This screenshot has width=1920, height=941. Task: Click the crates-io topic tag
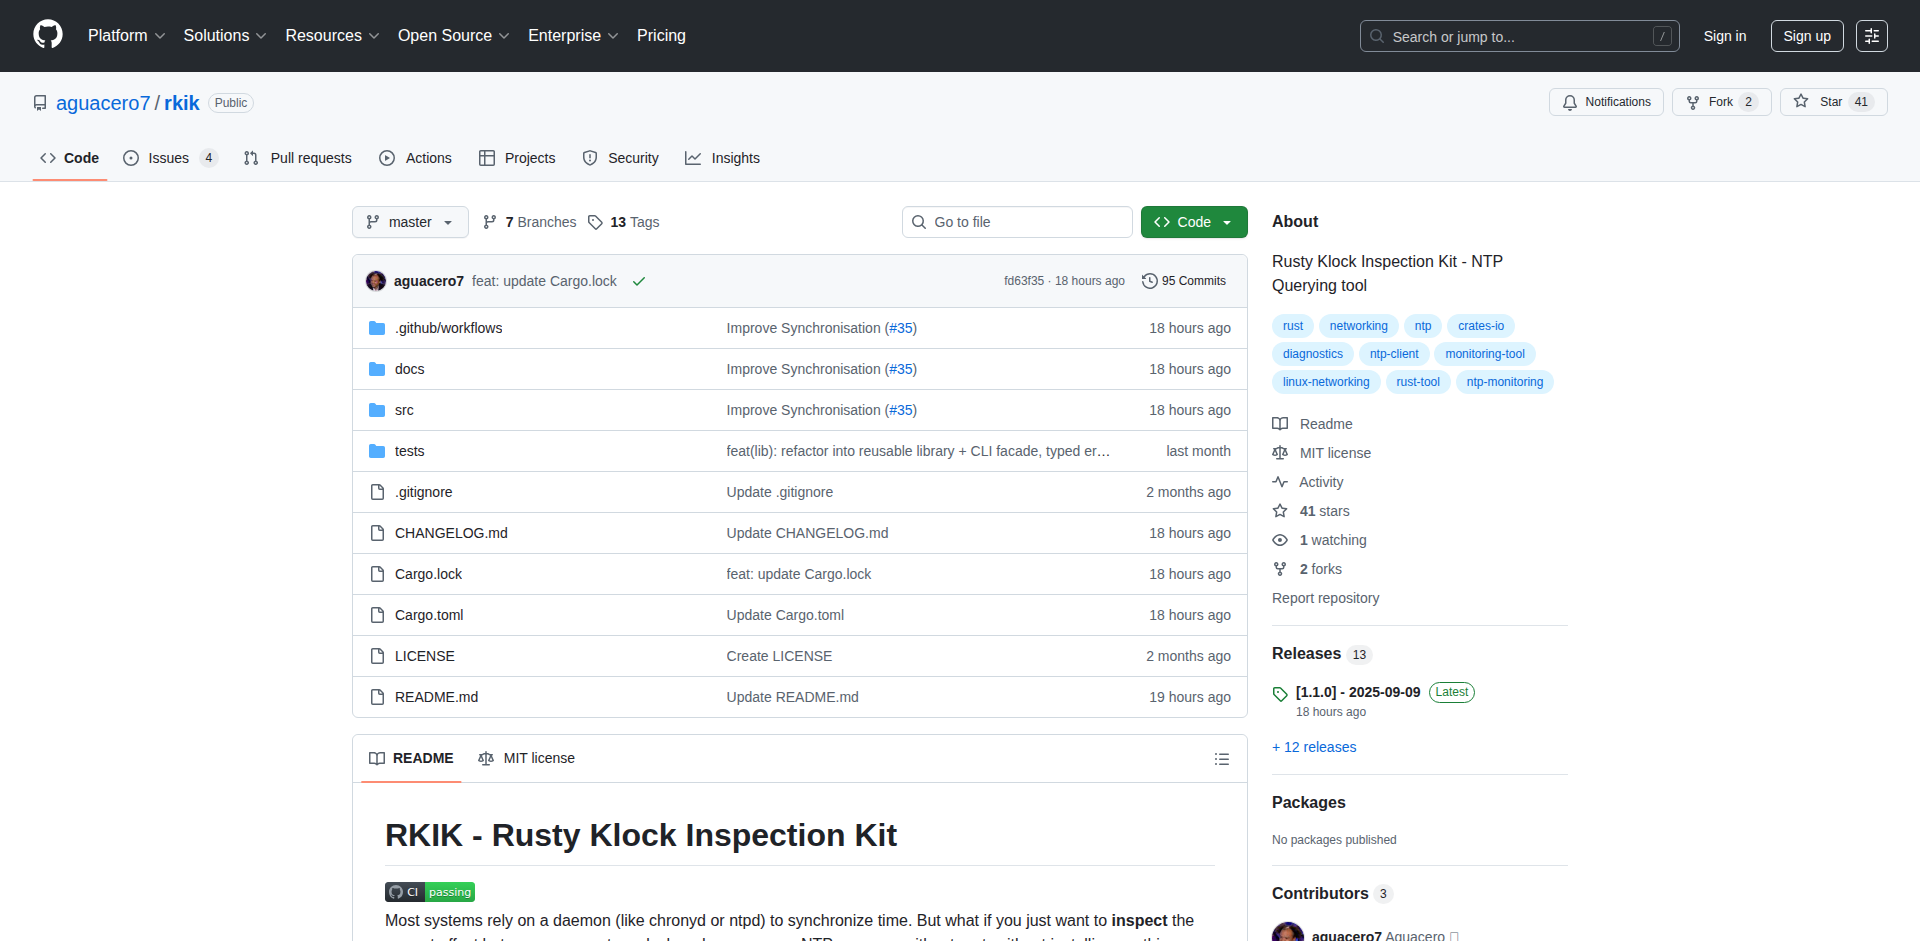[x=1480, y=326]
